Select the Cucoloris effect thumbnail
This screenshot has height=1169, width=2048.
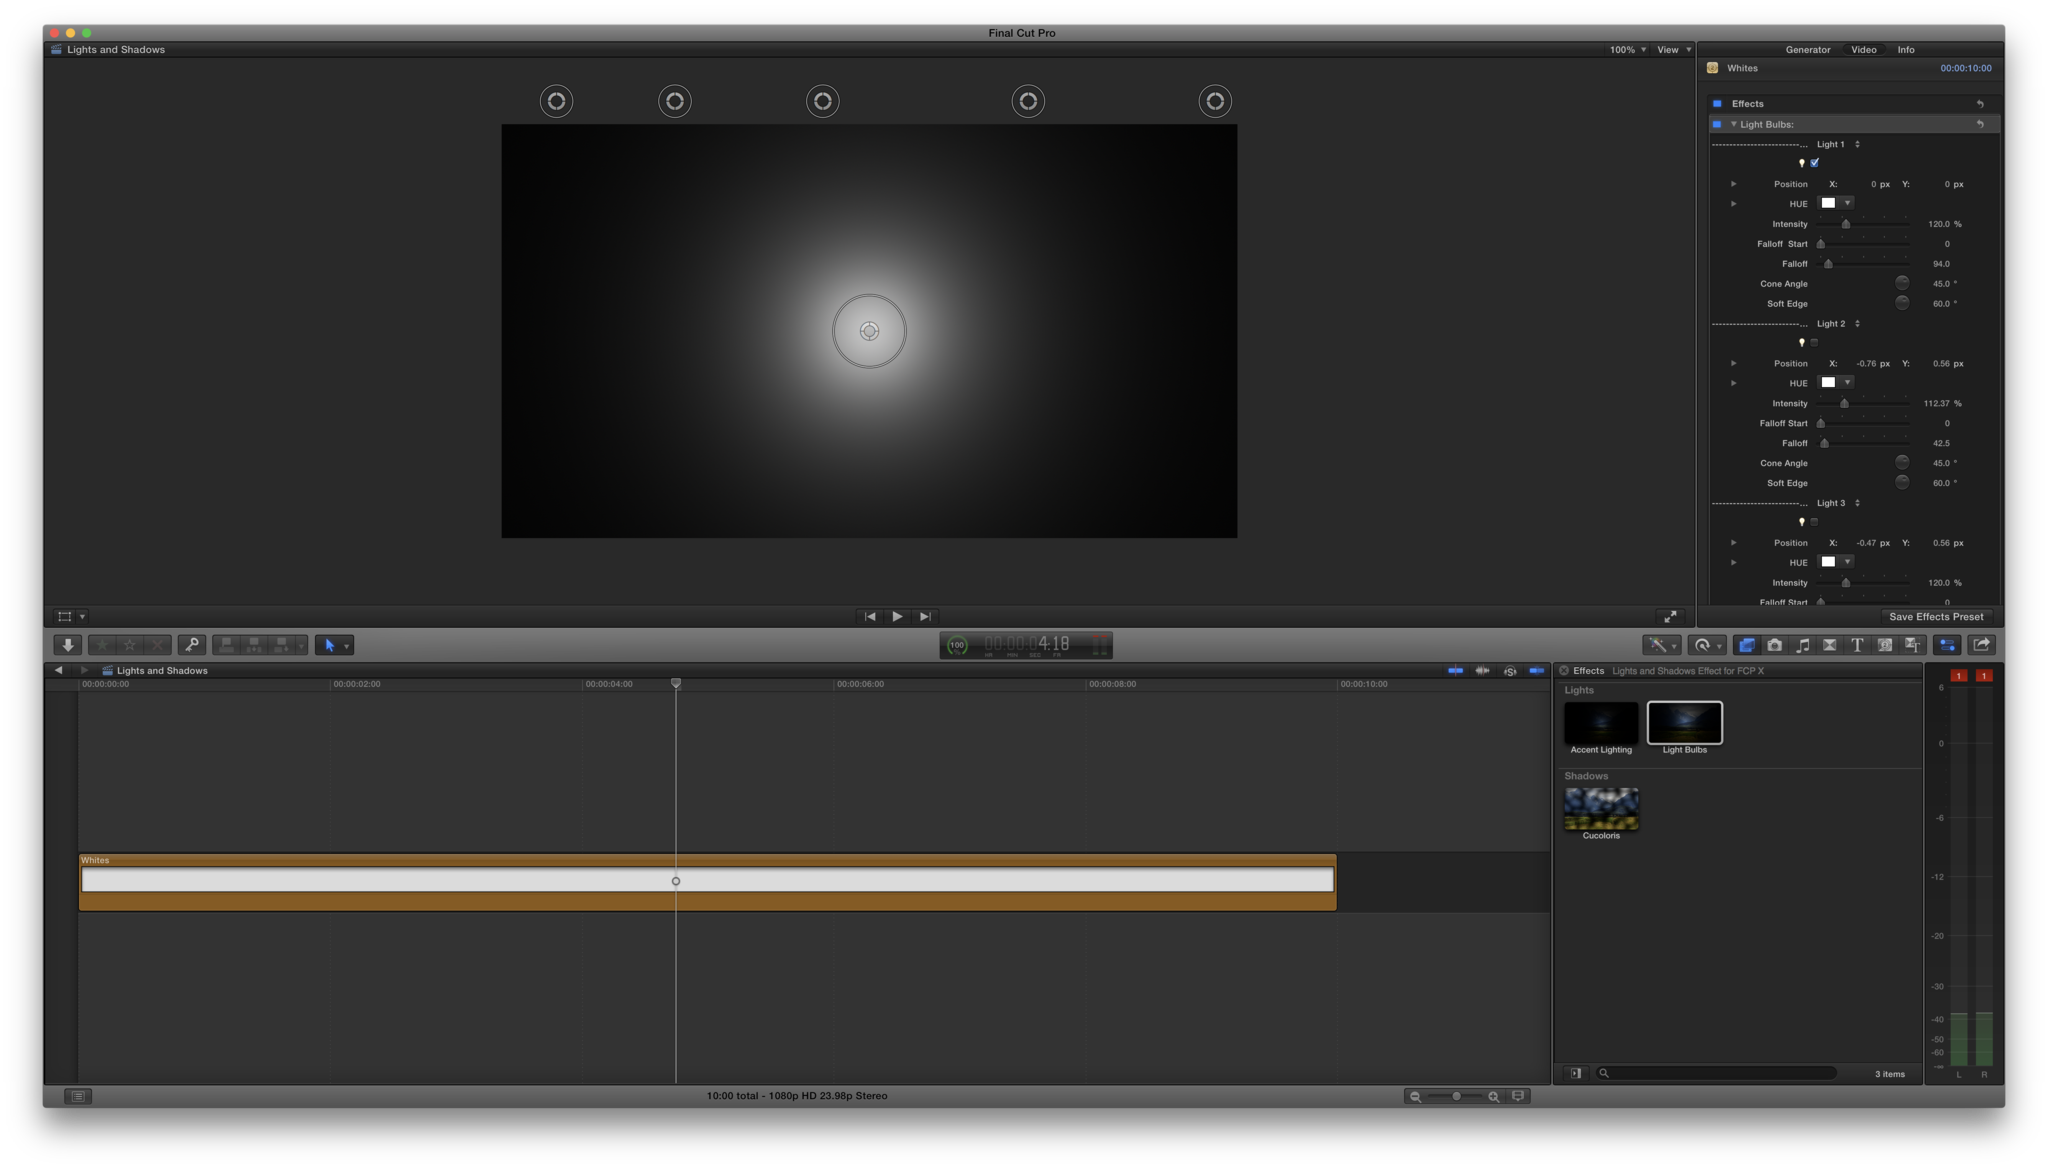coord(1601,809)
